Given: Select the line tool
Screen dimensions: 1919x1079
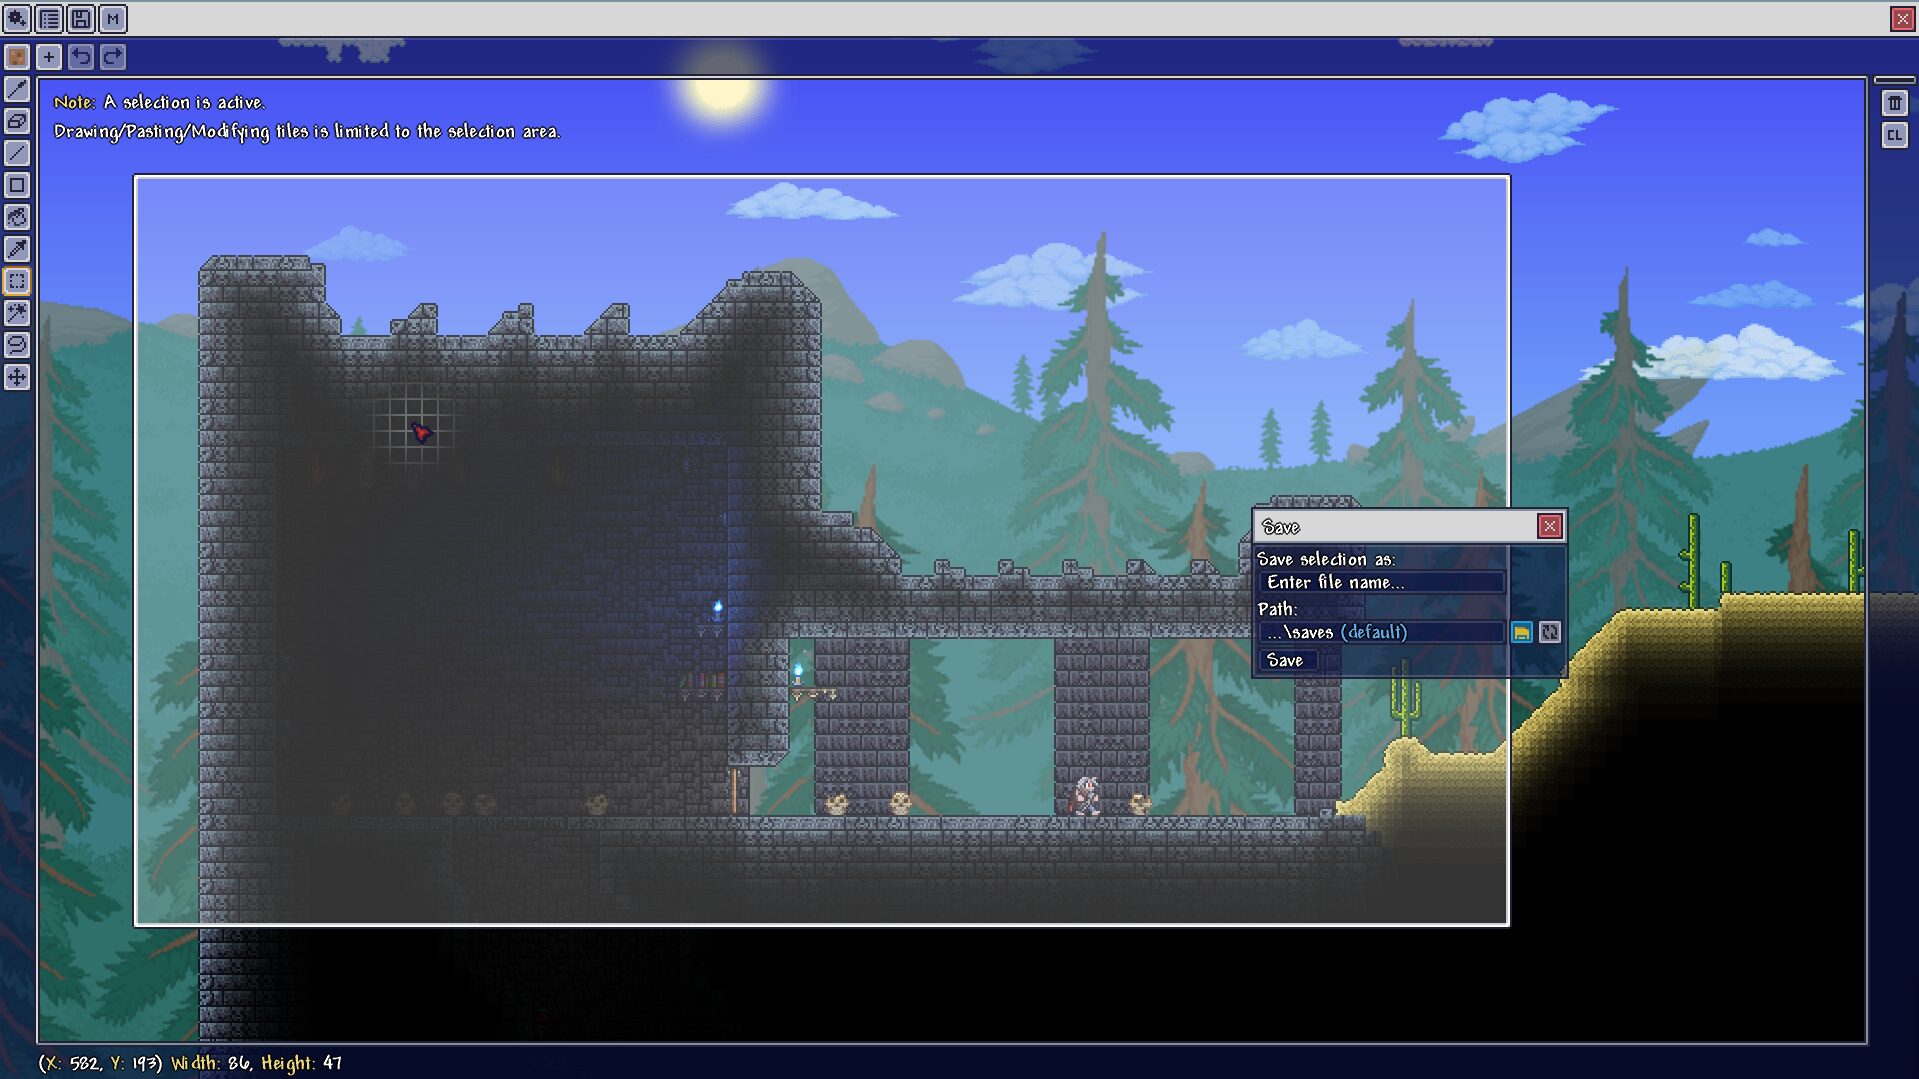Looking at the screenshot, I should [17, 153].
